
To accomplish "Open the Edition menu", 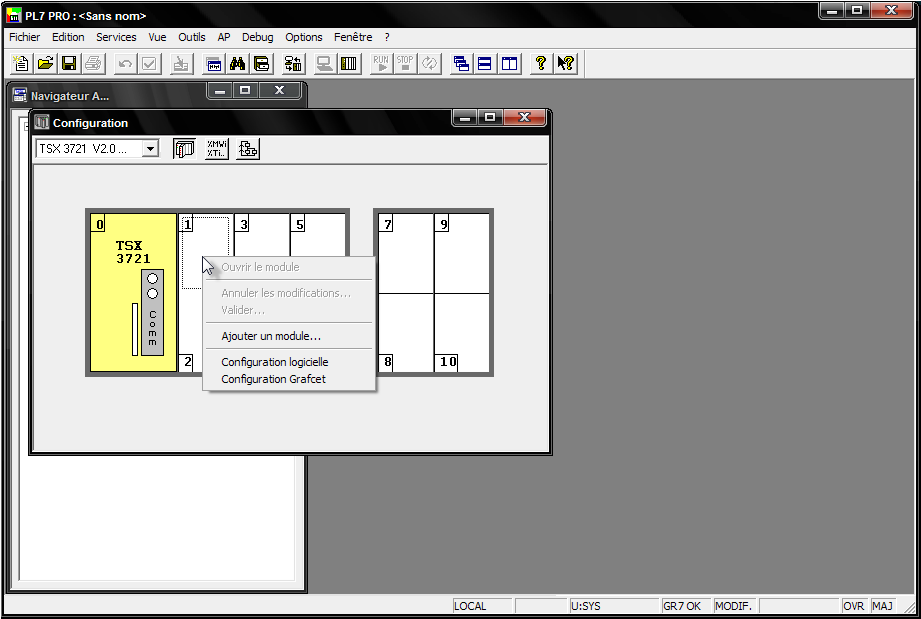I will tap(68, 37).
